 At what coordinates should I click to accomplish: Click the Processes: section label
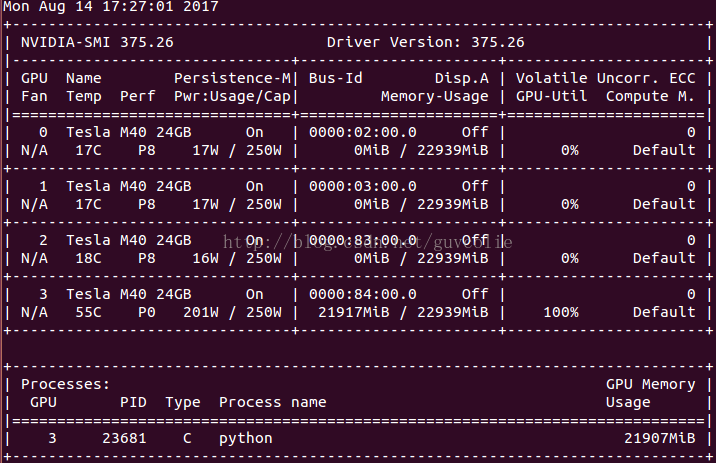[66, 384]
